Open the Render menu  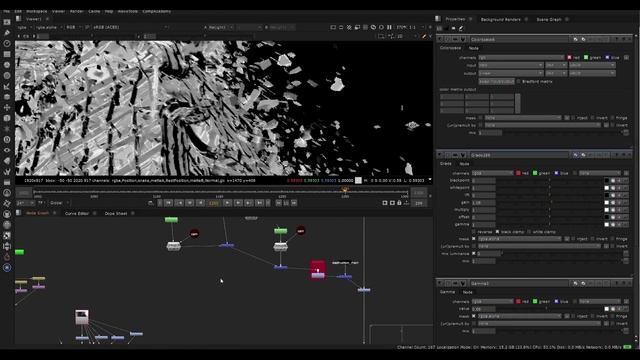[76, 11]
